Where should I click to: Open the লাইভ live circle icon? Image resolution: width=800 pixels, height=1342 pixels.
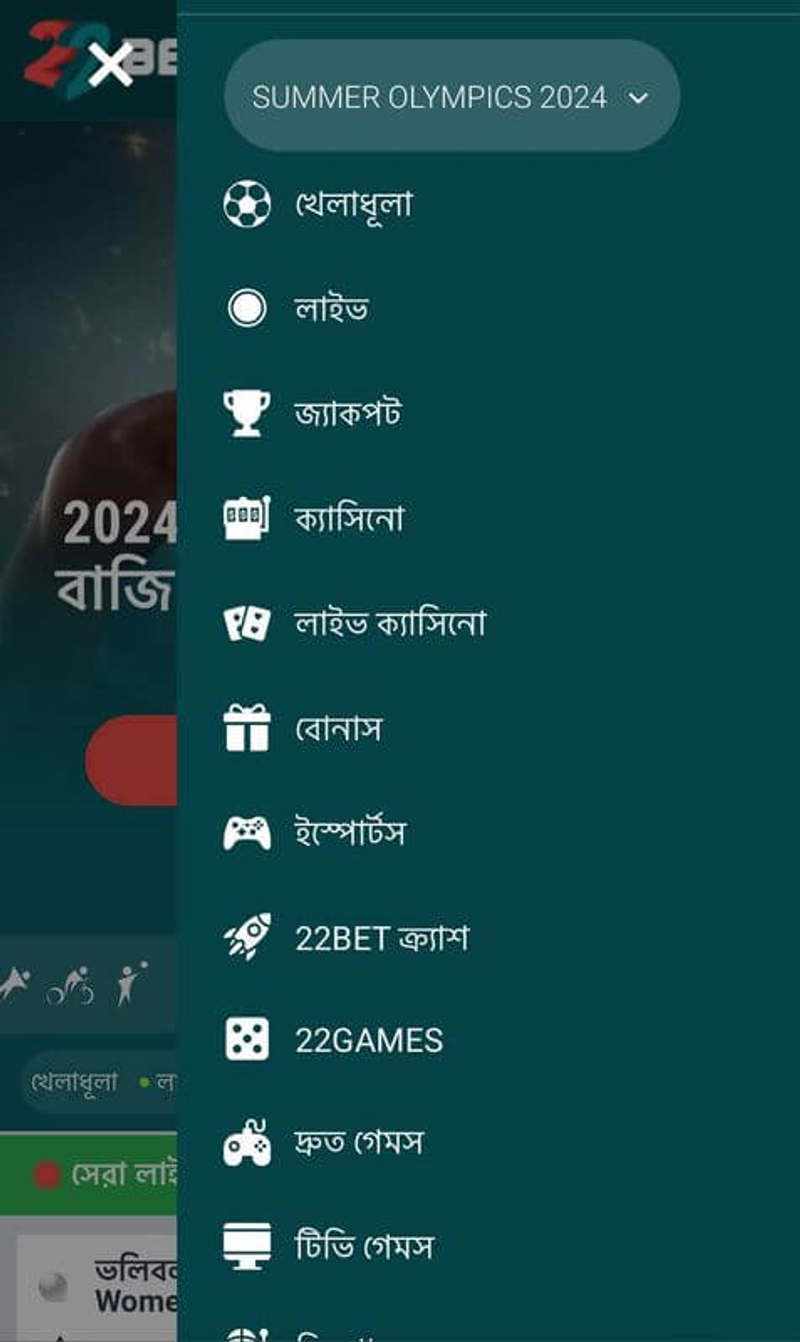click(x=246, y=308)
